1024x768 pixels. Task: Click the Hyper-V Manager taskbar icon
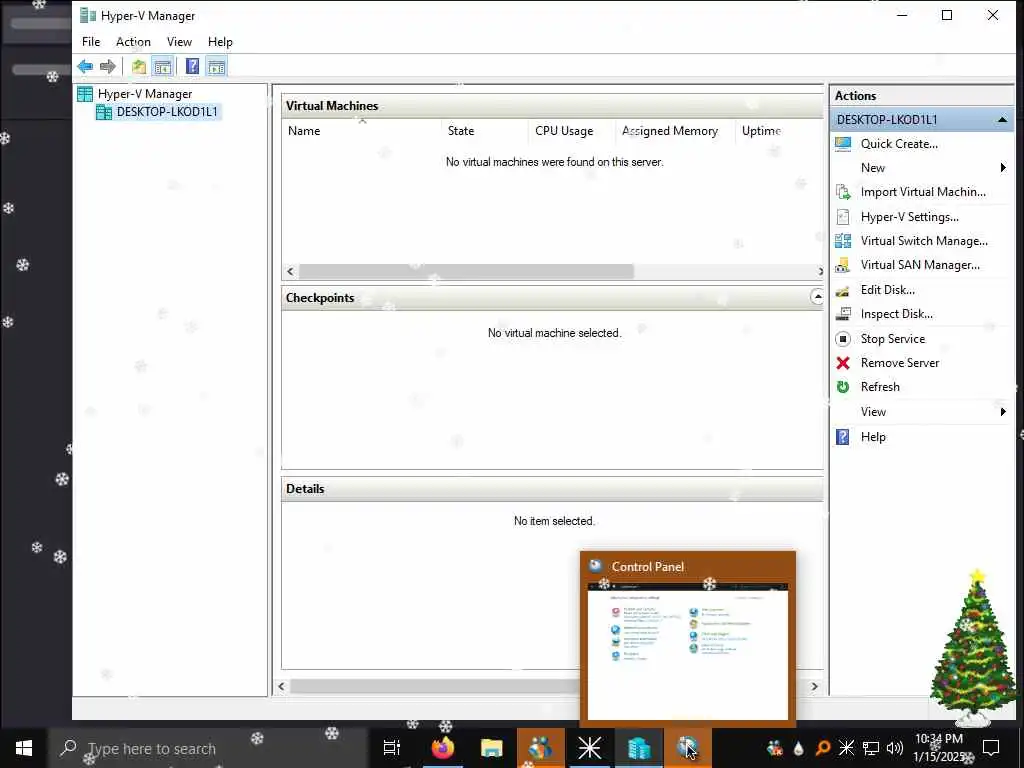[639, 748]
